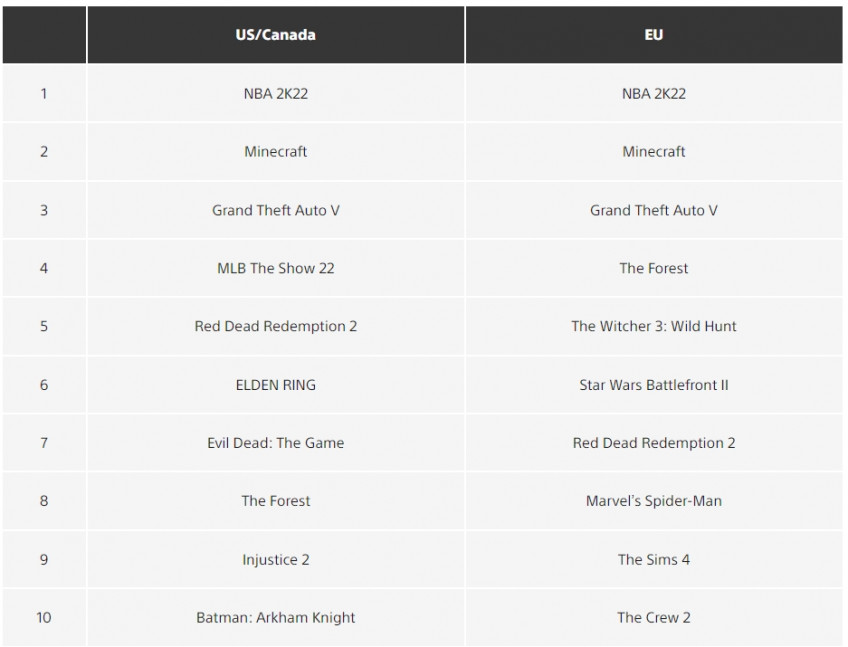
Task: Click the rank number 10 cell
Action: point(44,617)
